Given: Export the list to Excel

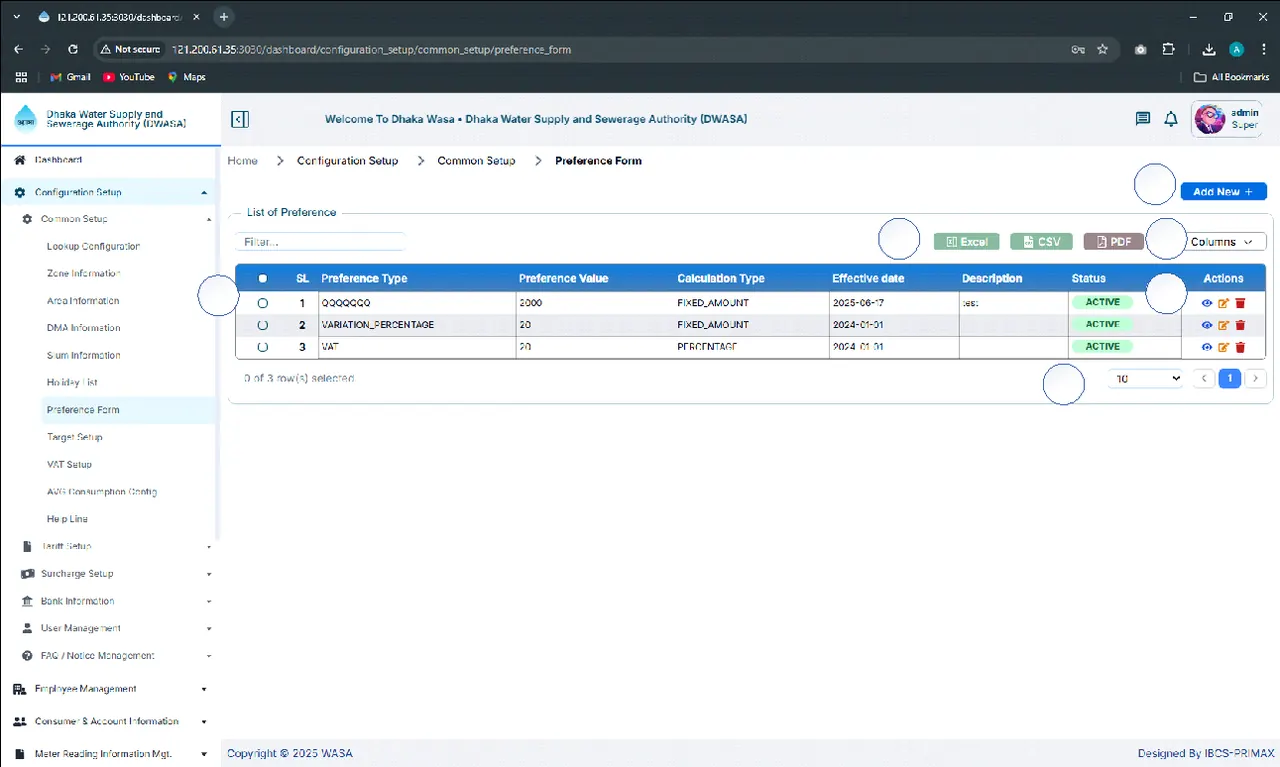Looking at the screenshot, I should click(x=966, y=242).
